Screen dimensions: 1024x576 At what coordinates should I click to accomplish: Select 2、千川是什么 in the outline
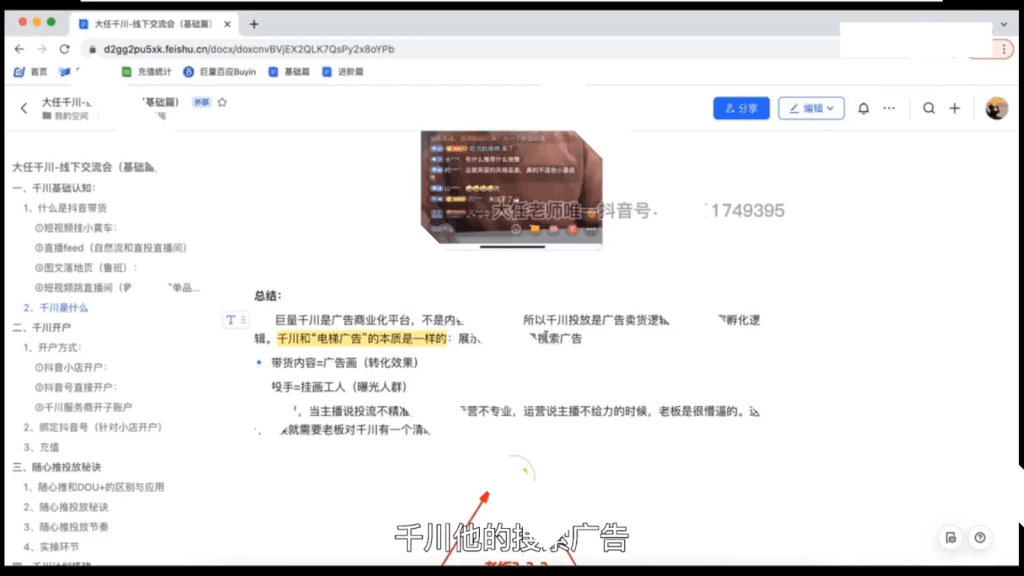(56, 308)
